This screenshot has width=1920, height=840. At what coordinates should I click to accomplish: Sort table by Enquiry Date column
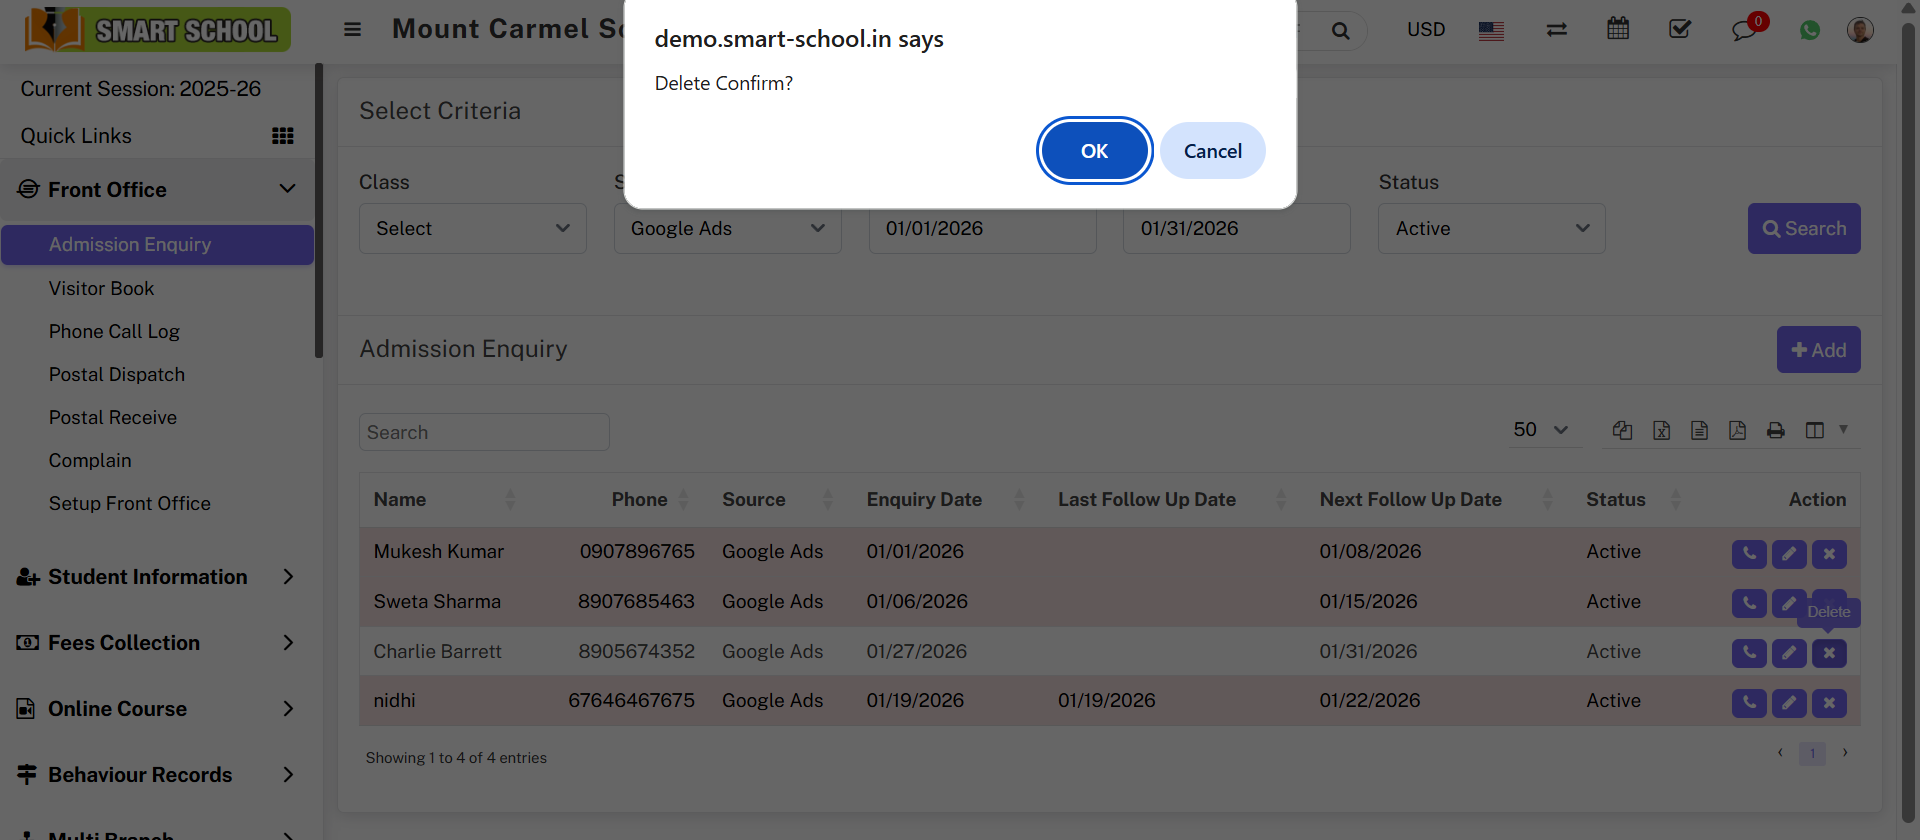tap(924, 499)
